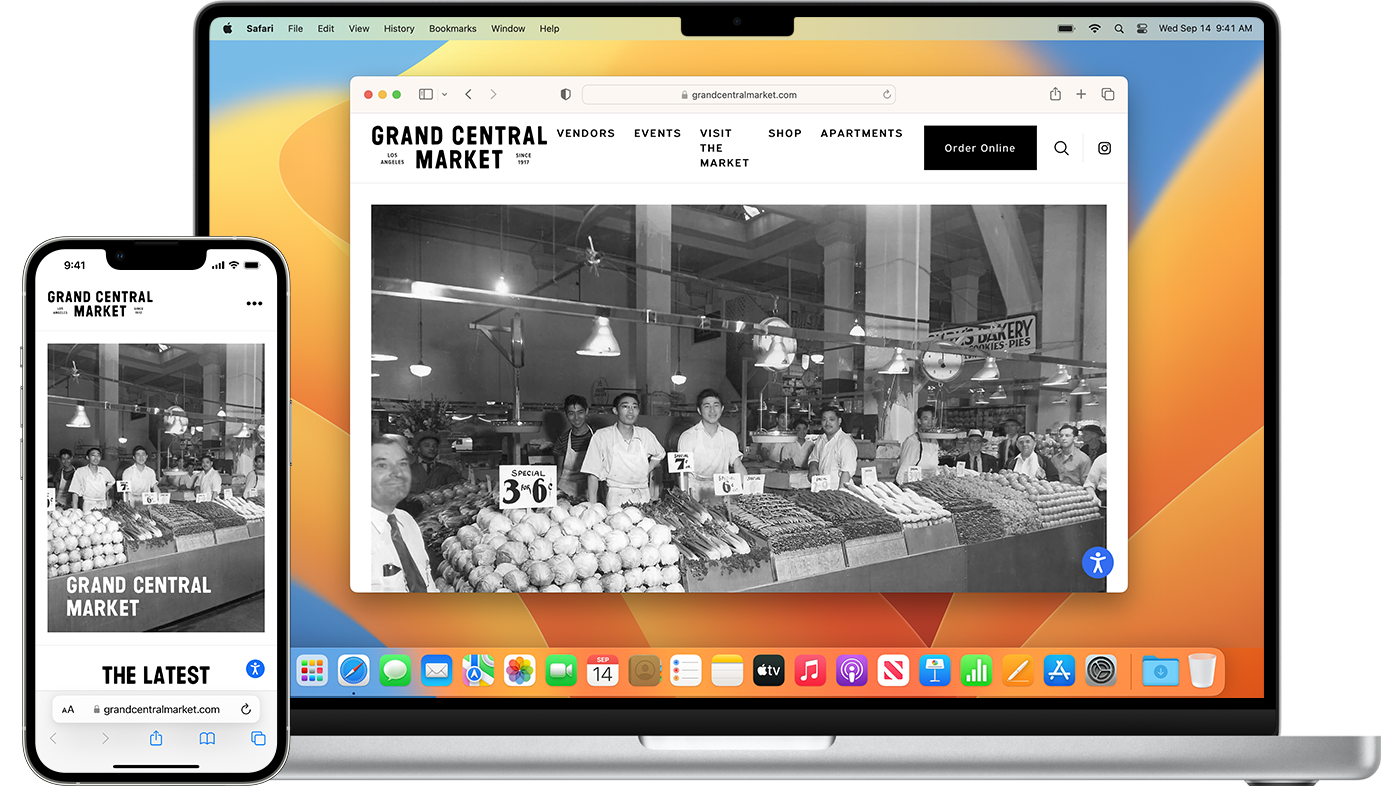The width and height of the screenshot is (1400, 800).
Task: Launch Music from the Dock
Action: pos(810,670)
